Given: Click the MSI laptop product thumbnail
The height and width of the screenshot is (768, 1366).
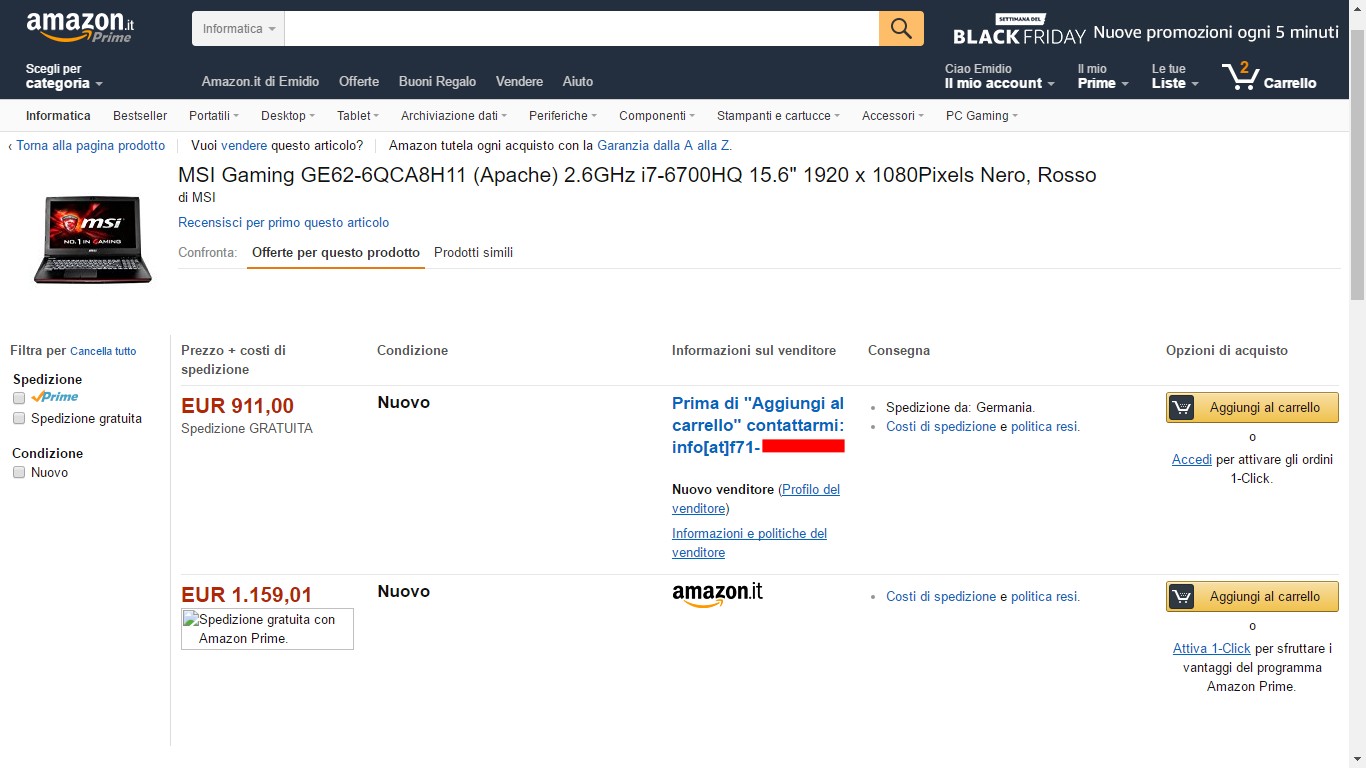Looking at the screenshot, I should point(93,240).
